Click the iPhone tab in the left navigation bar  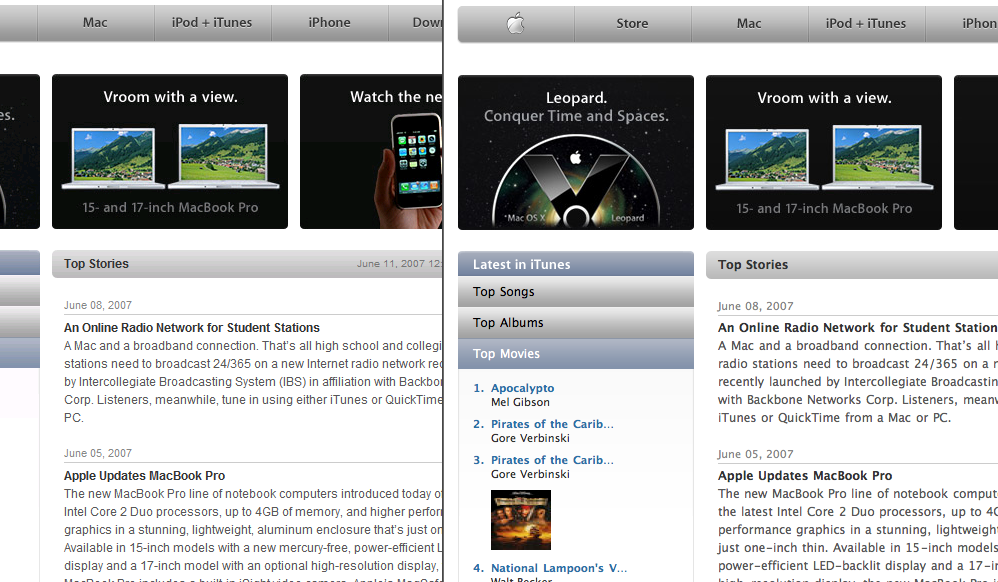pos(329,23)
